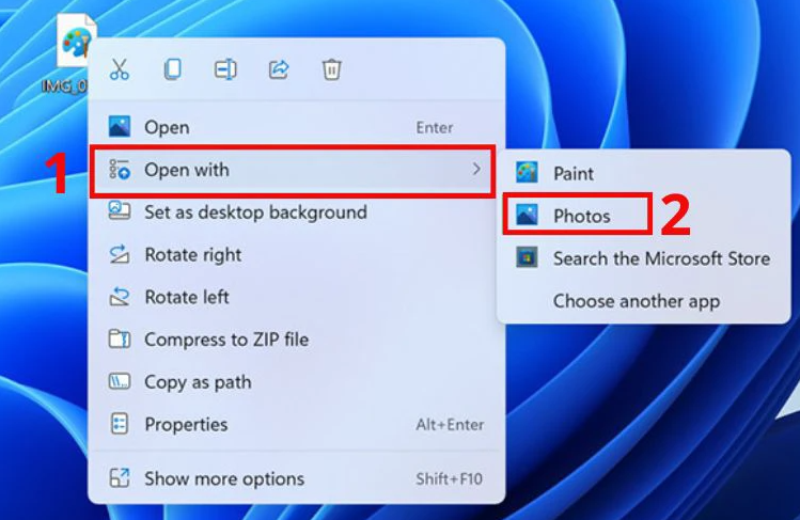Click the Rotate right icon

pos(119,254)
